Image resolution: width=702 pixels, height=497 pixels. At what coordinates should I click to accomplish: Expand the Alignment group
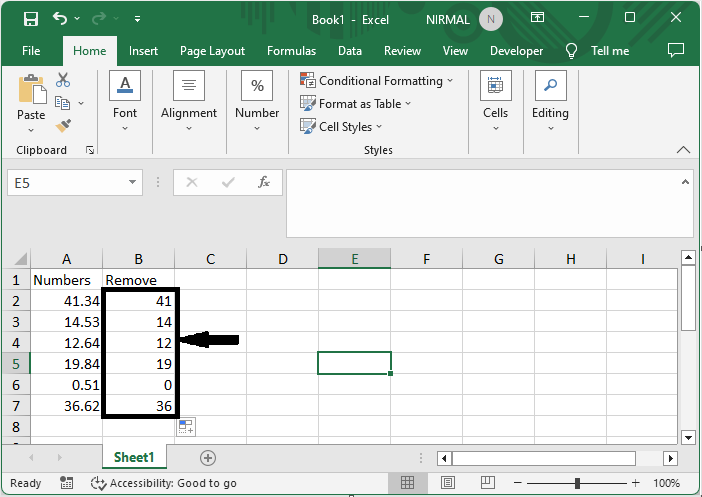click(x=189, y=101)
